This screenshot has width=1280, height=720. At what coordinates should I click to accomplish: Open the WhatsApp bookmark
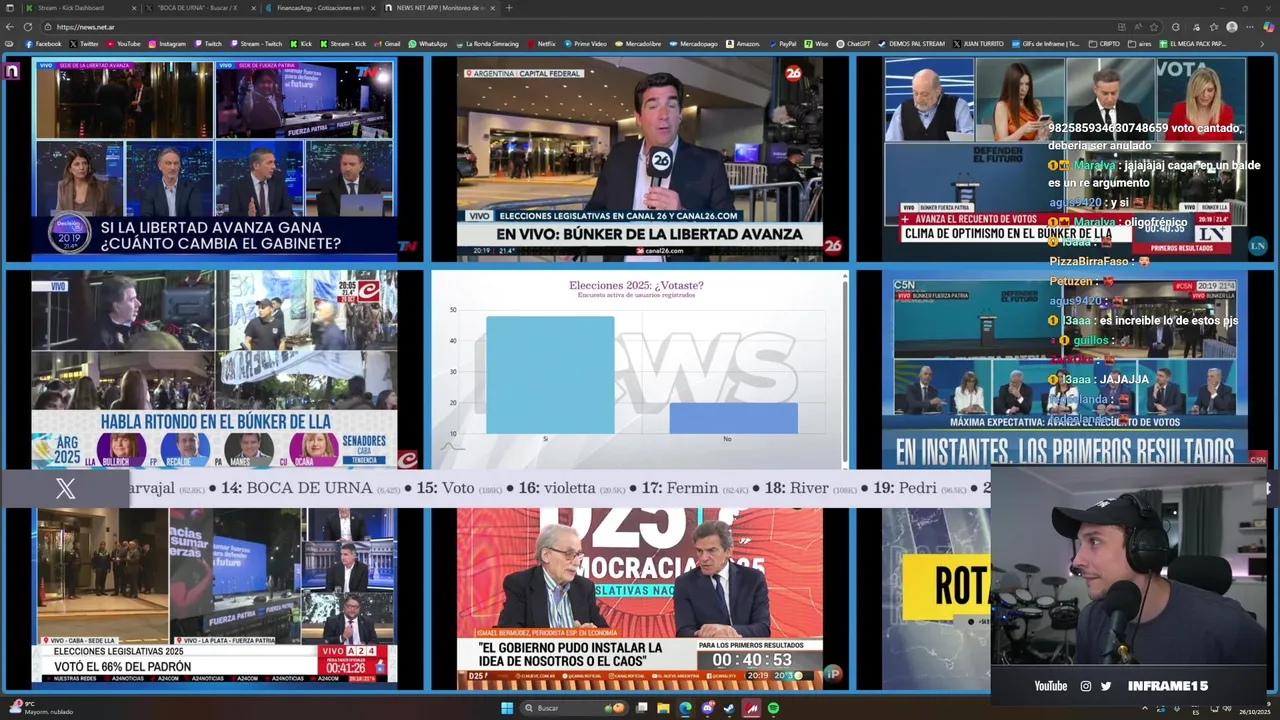tap(427, 44)
